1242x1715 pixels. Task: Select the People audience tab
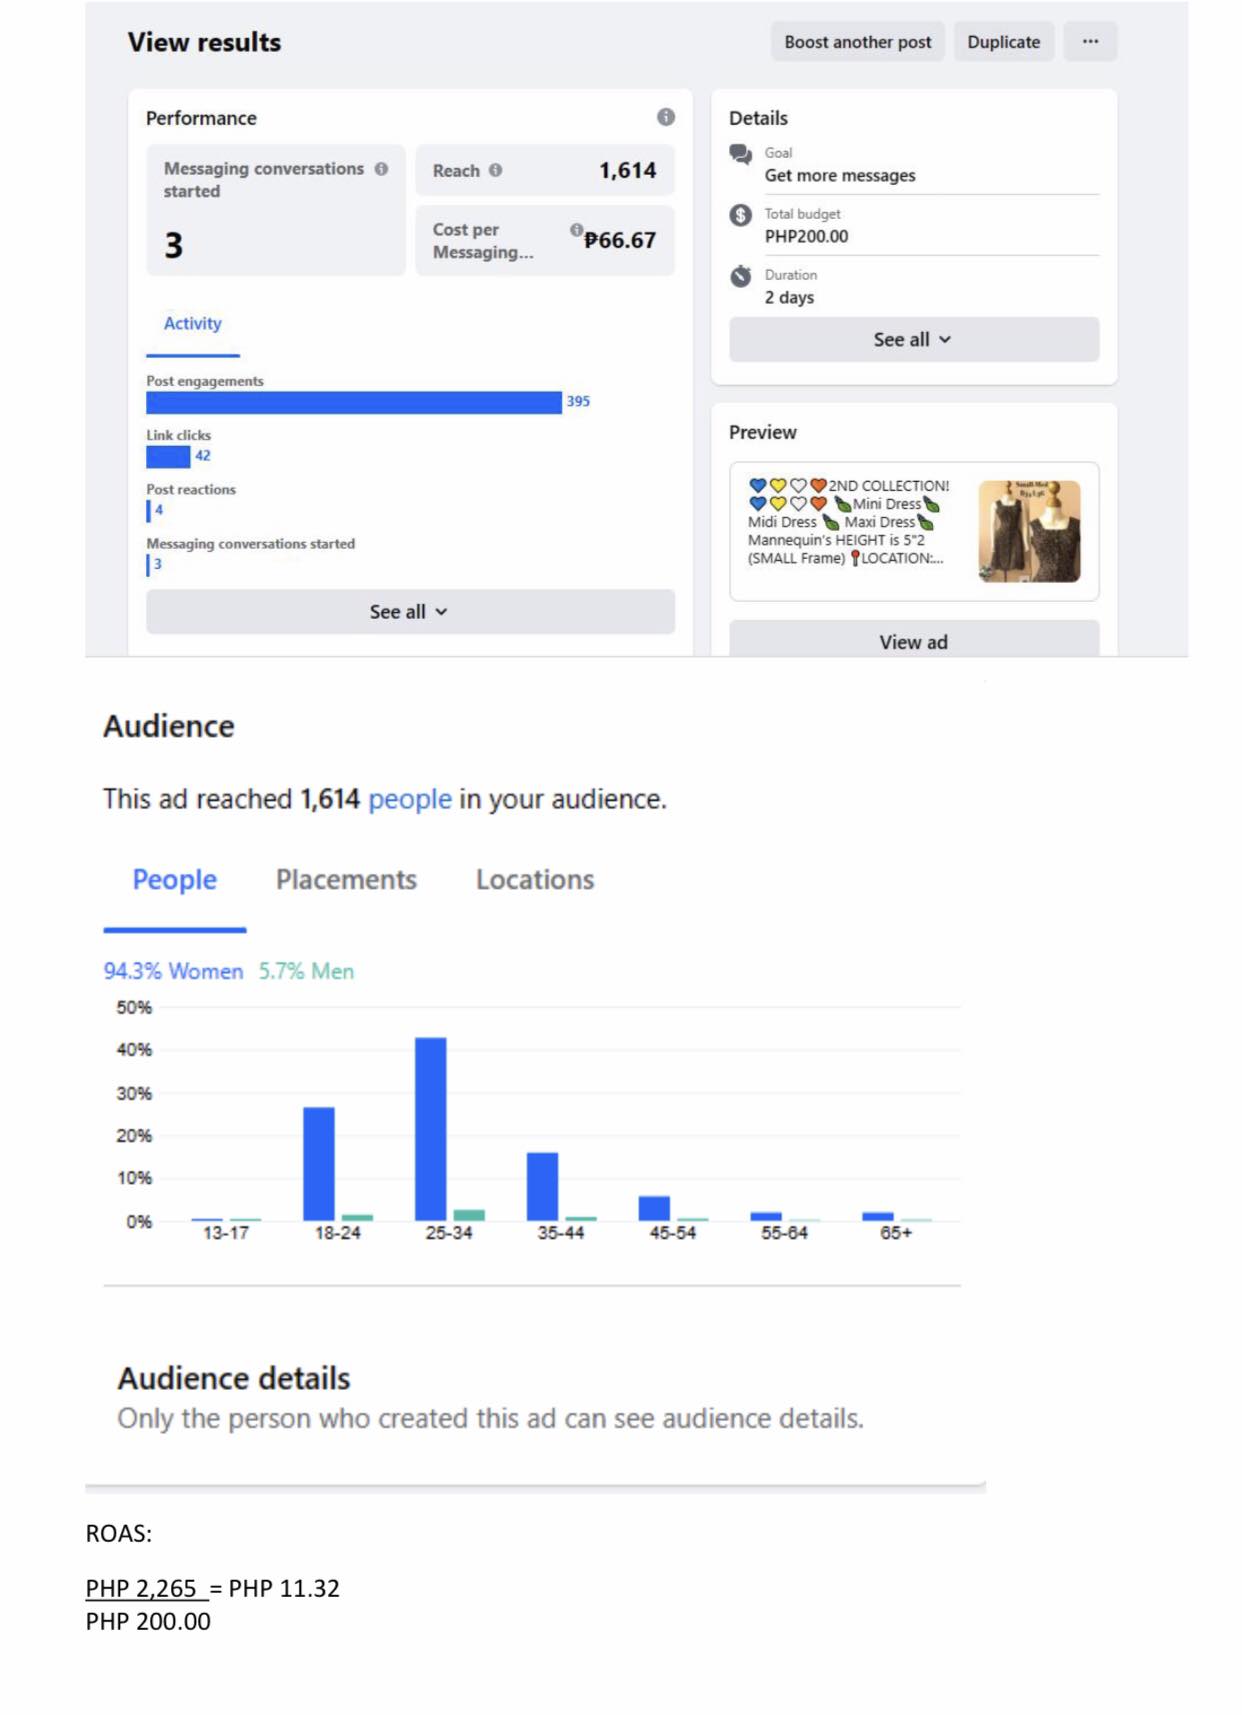tap(175, 879)
